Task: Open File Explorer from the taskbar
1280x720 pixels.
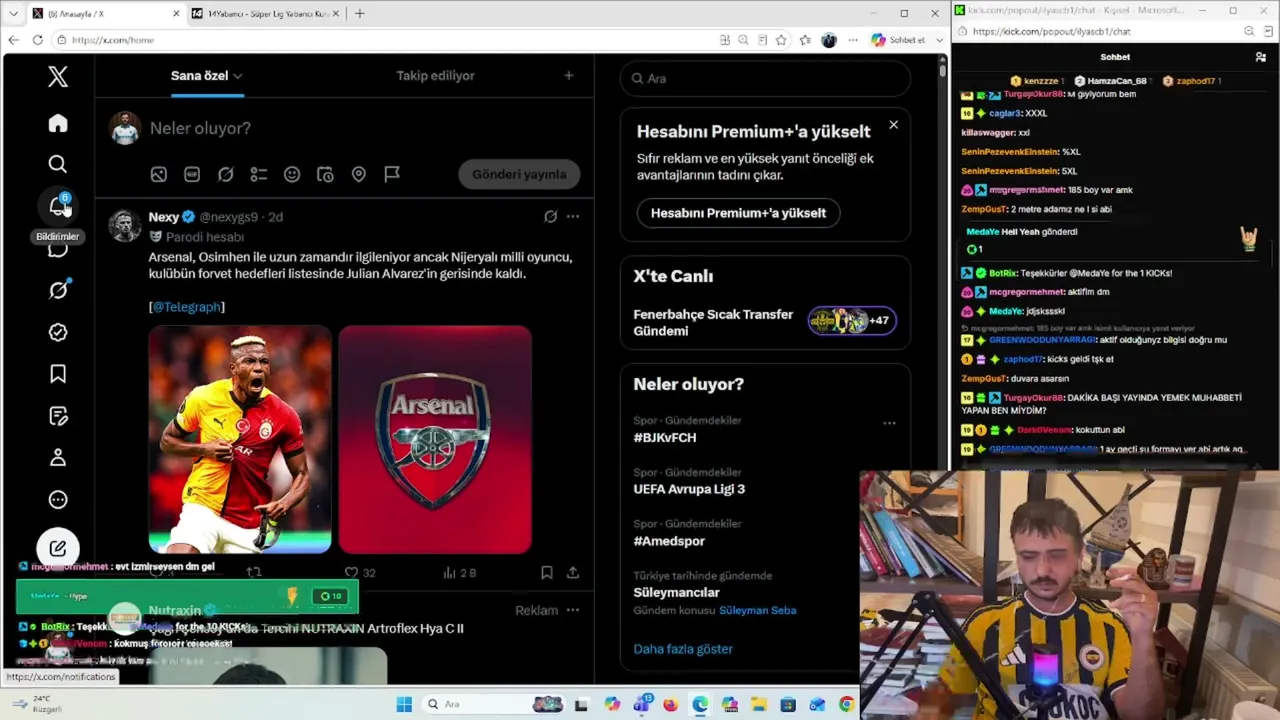Action: tap(758, 704)
